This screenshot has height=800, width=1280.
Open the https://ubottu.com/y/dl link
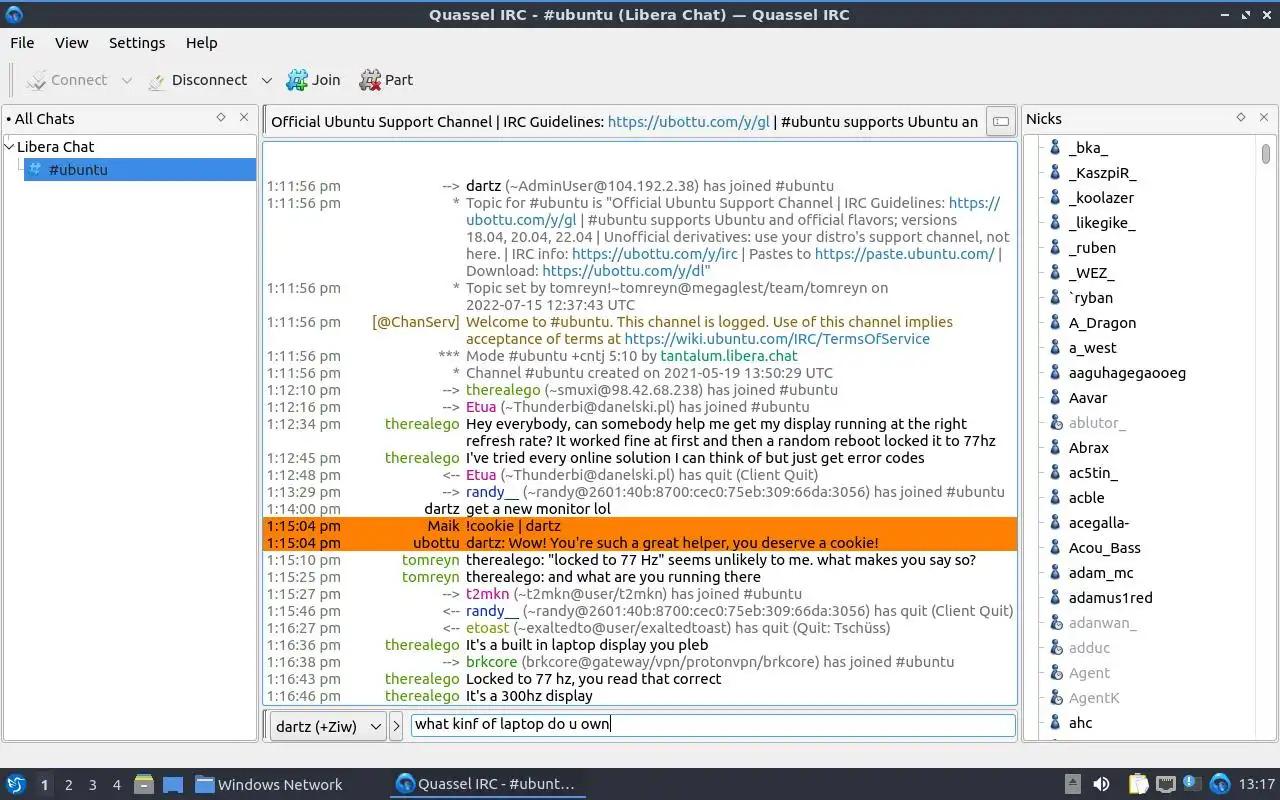click(624, 271)
